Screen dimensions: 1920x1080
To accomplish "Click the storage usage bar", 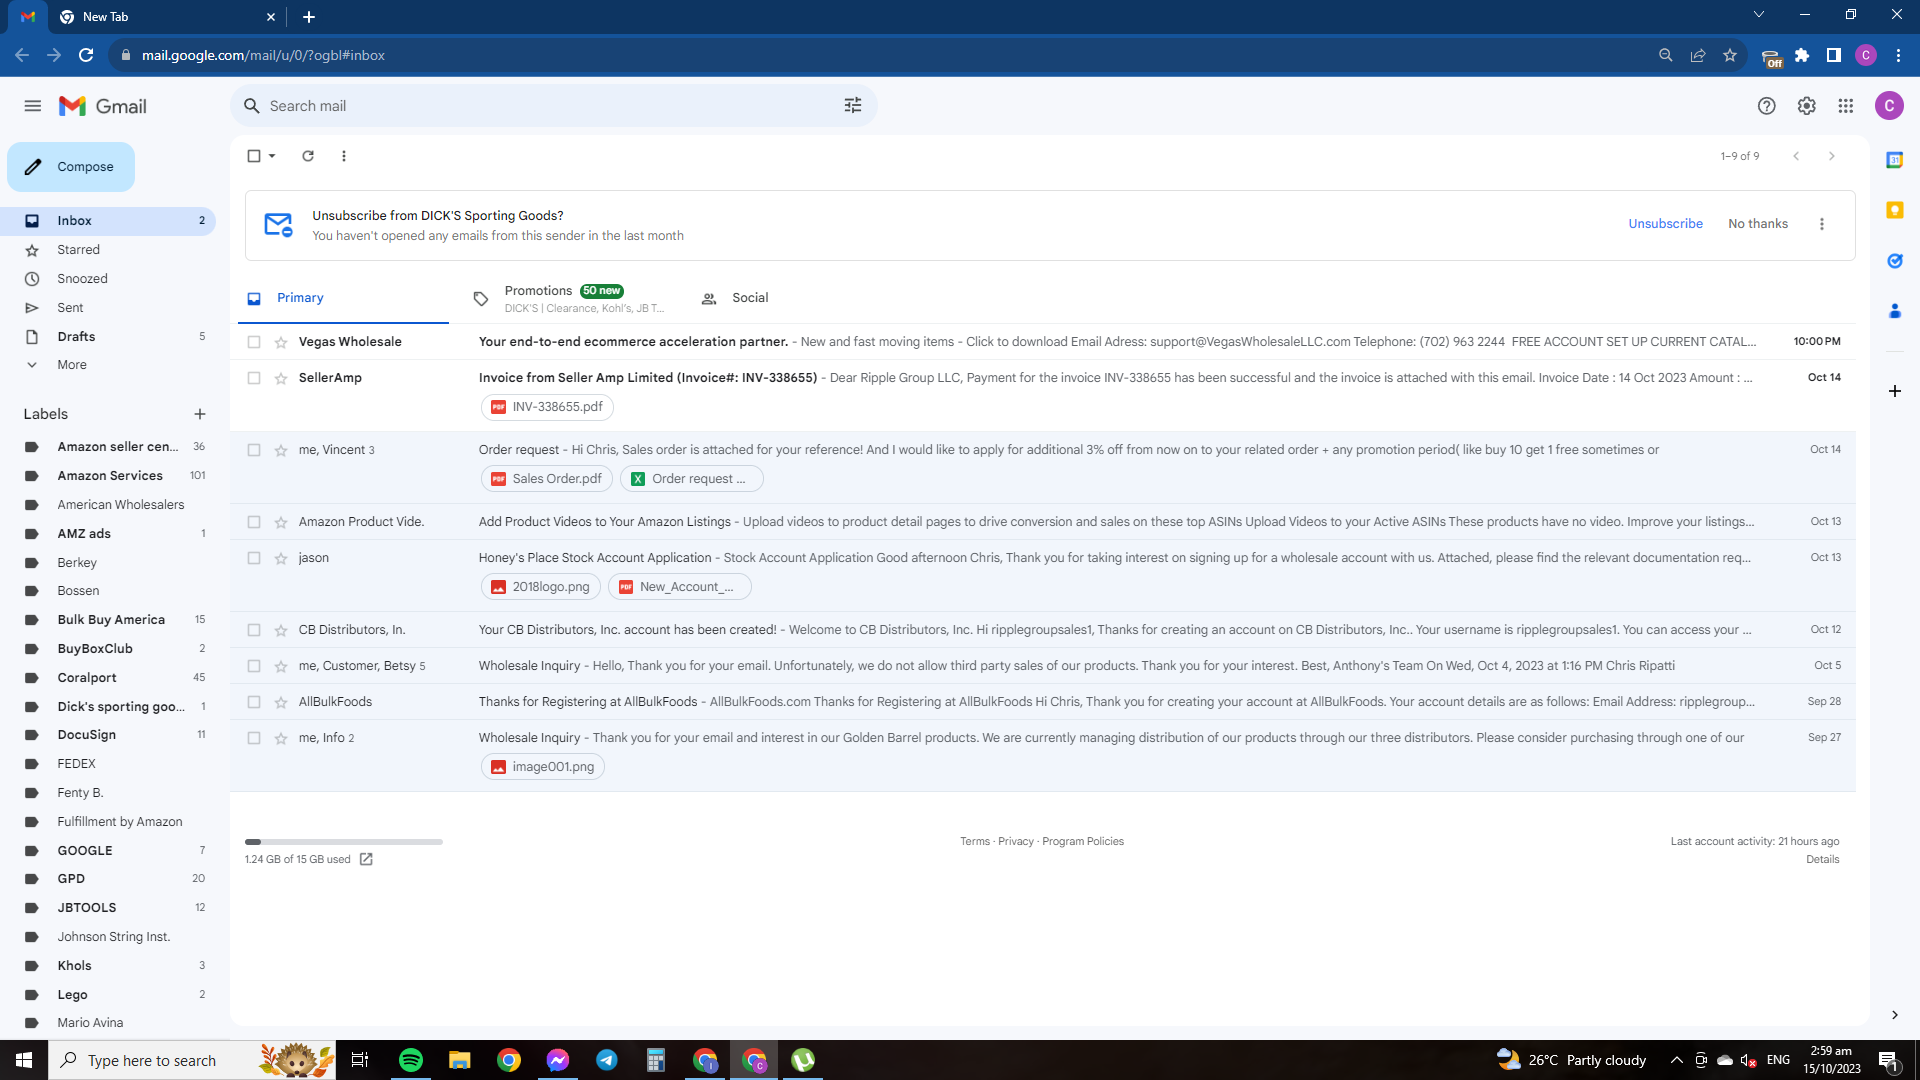I will [x=344, y=842].
